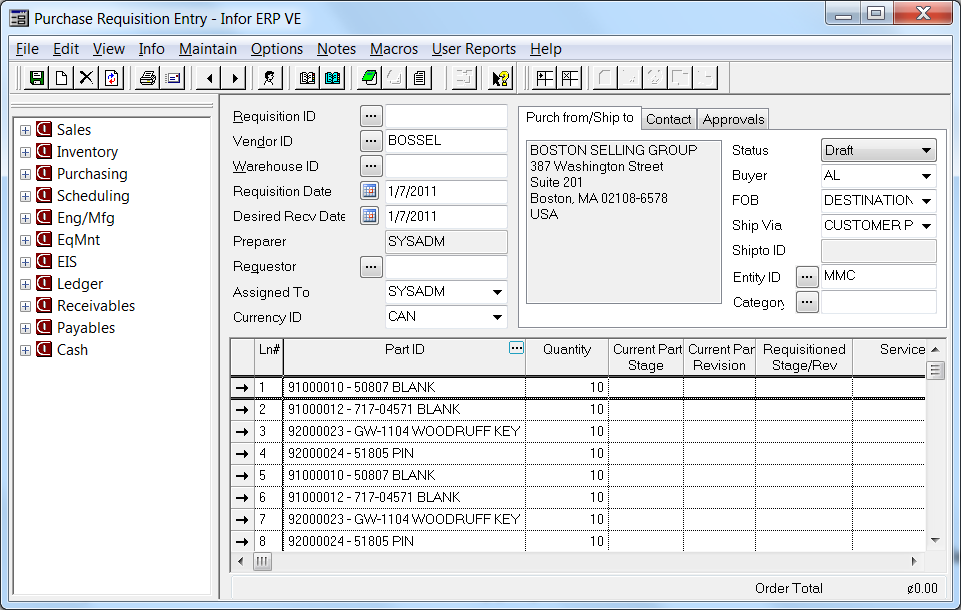Click the Vendor ID browse button
961x610 pixels.
[371, 141]
